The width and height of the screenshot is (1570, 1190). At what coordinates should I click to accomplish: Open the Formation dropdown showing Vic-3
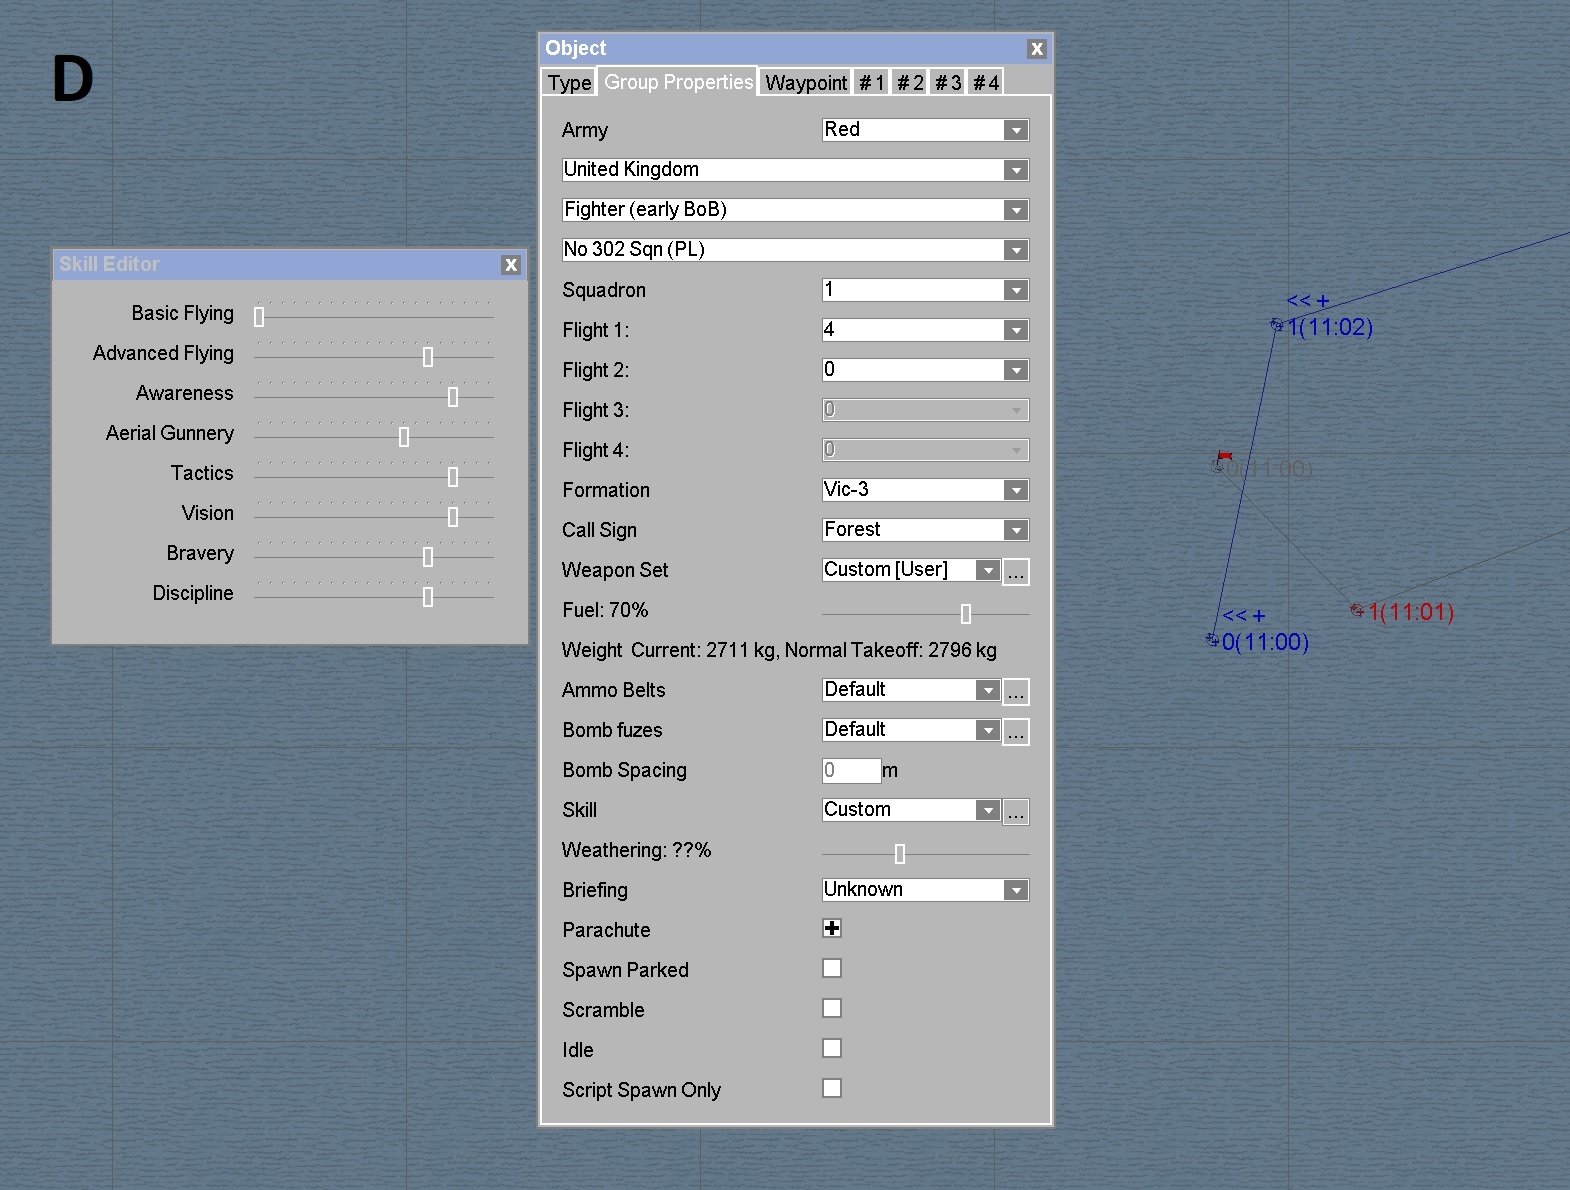coord(1016,490)
